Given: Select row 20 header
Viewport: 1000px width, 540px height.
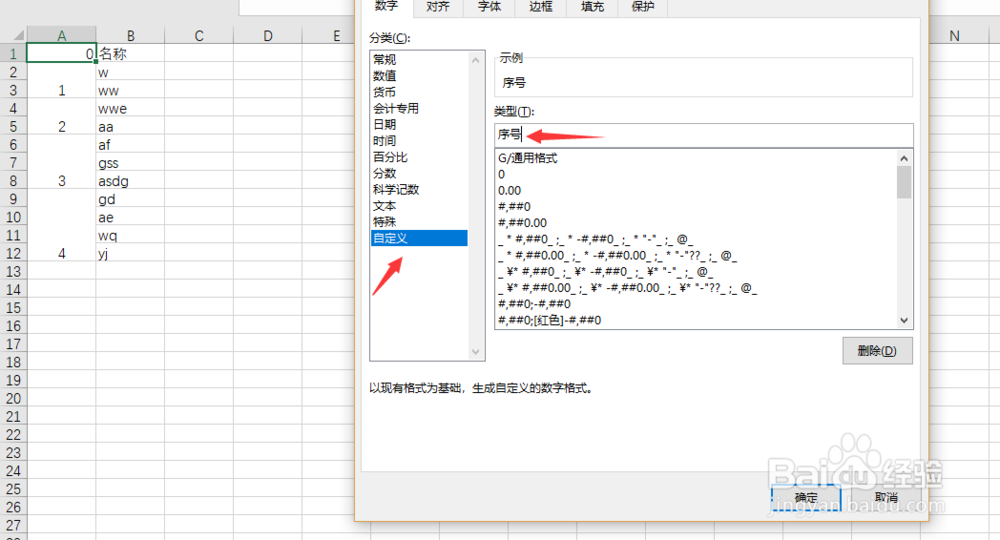Looking at the screenshot, I should click(x=13, y=398).
